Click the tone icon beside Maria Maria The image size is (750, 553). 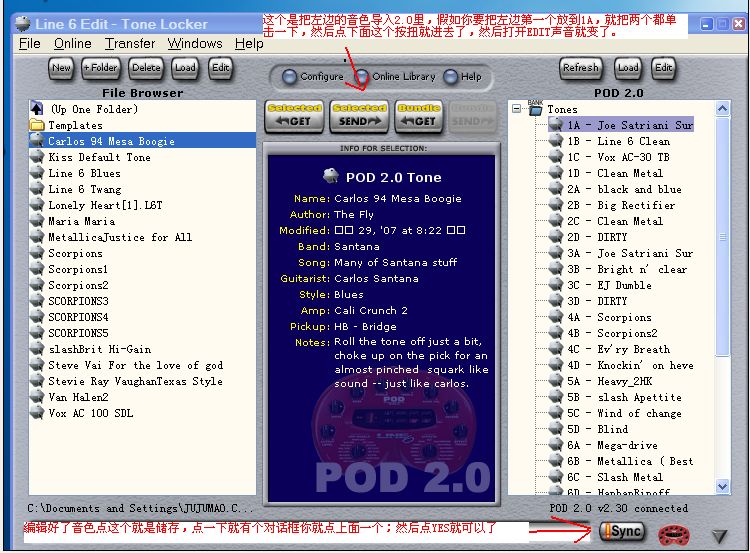click(x=37, y=221)
